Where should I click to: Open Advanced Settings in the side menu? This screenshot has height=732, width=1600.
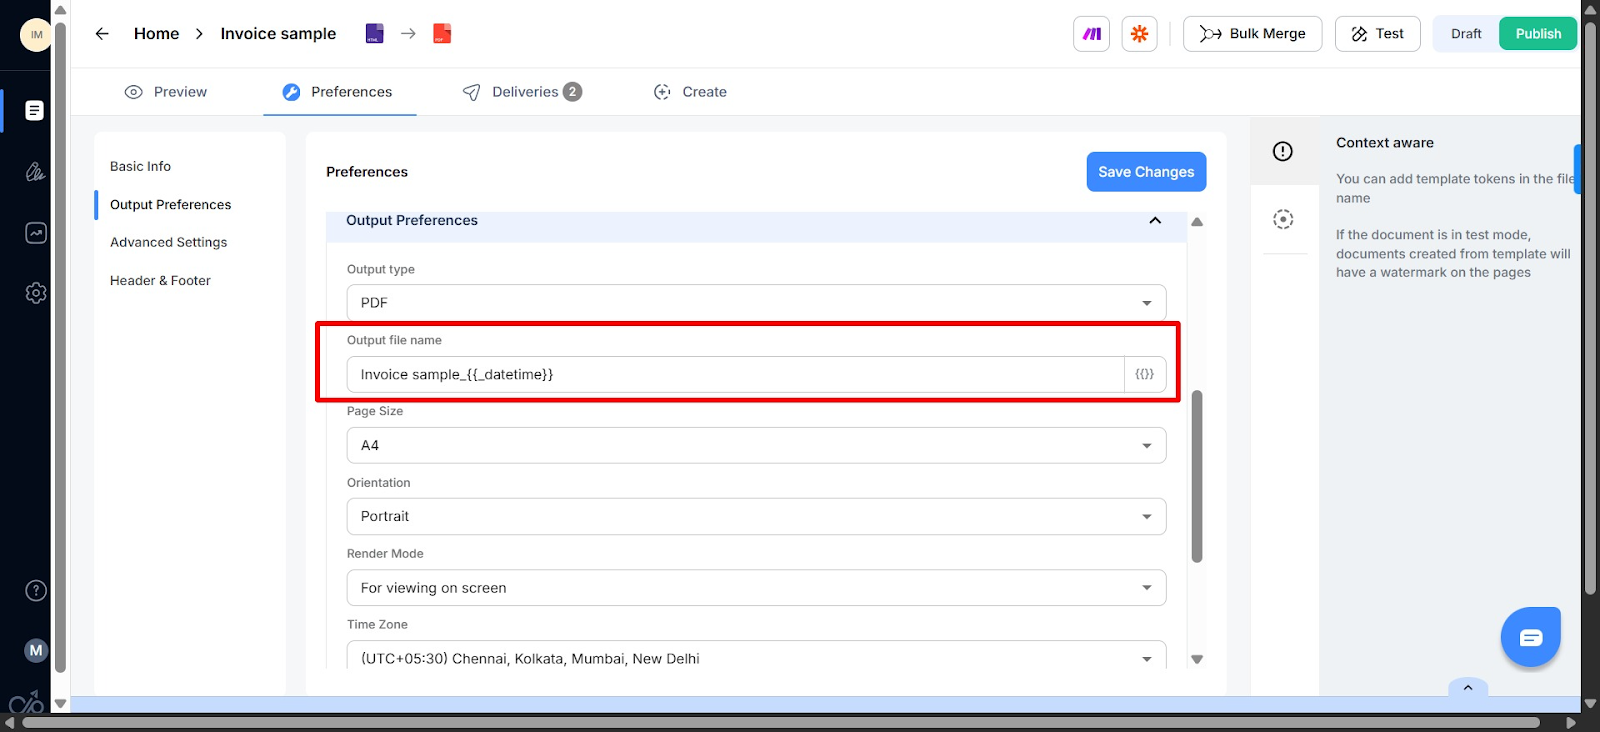pos(168,242)
